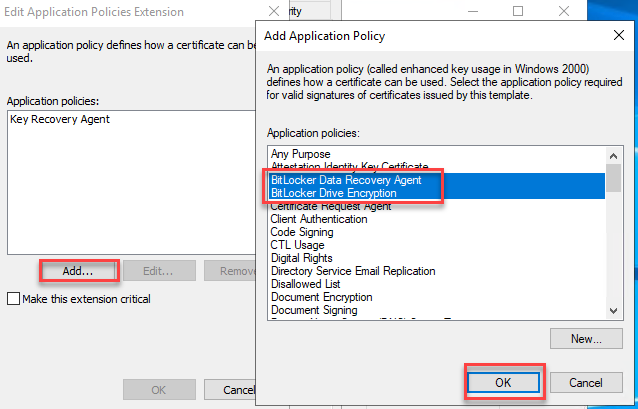
Task: Choose BitLocker Data Recovery Agent
Action: pos(346,180)
